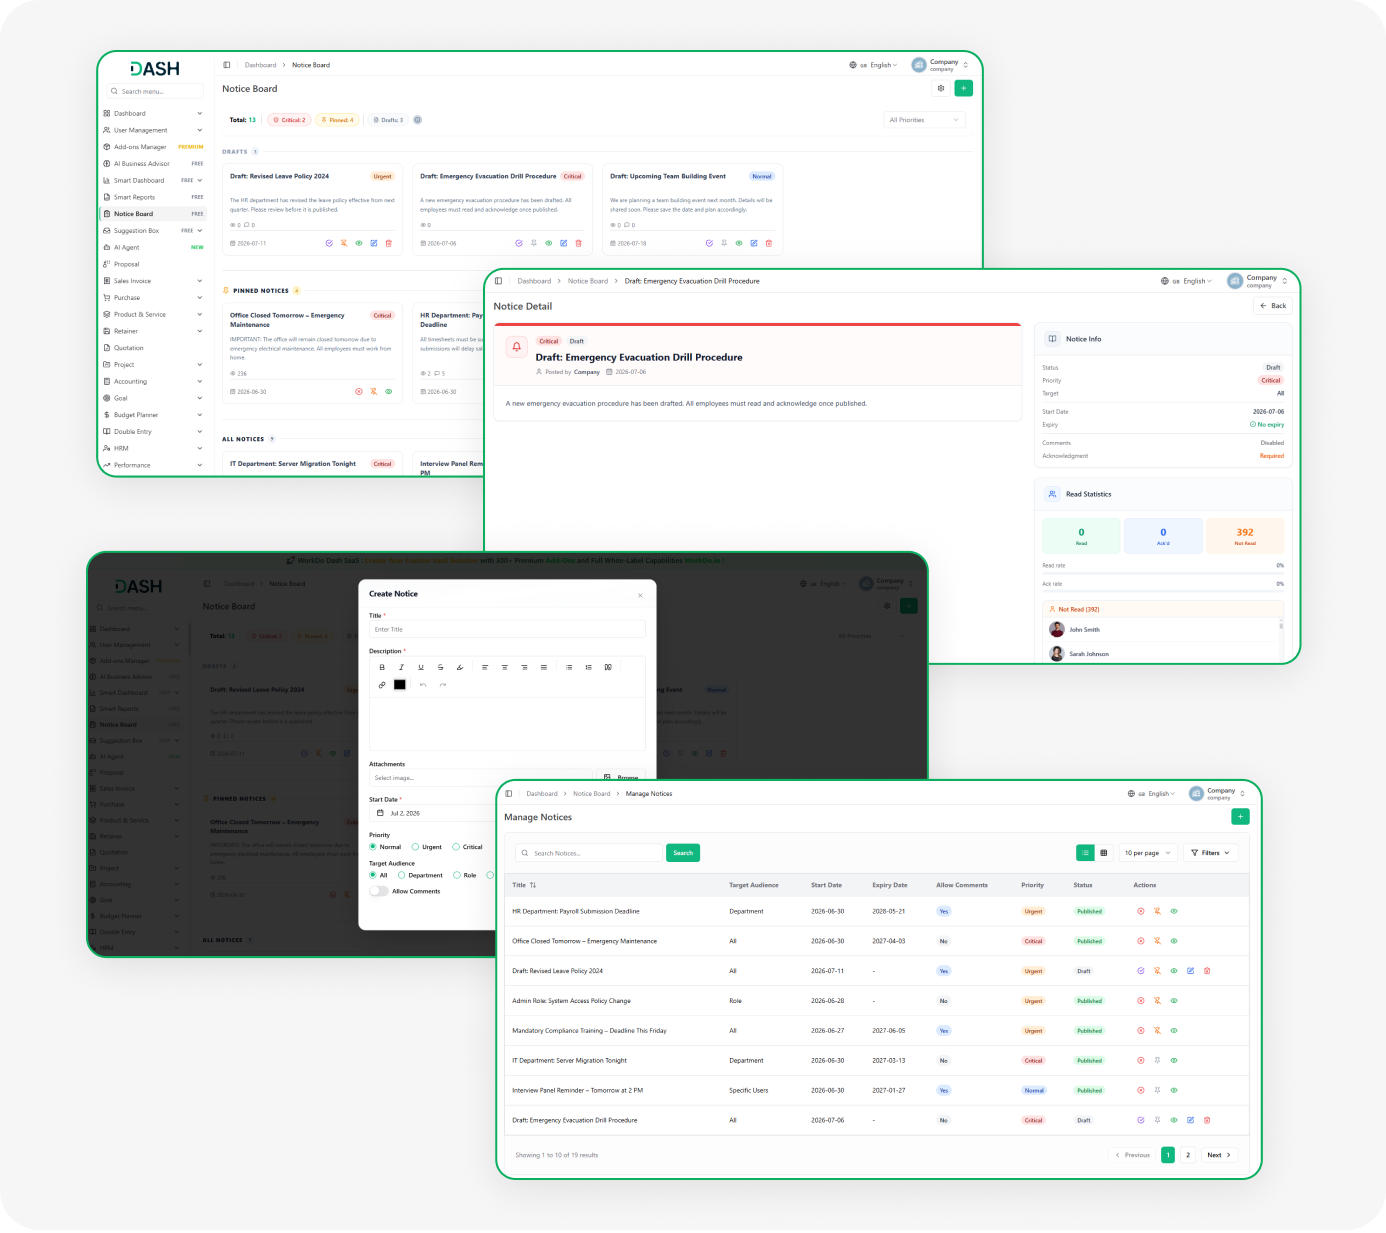Image resolution: width=1386 pixels, height=1233 pixels.
Task: Switch to grid view icon in Manage Notices
Action: (1104, 853)
